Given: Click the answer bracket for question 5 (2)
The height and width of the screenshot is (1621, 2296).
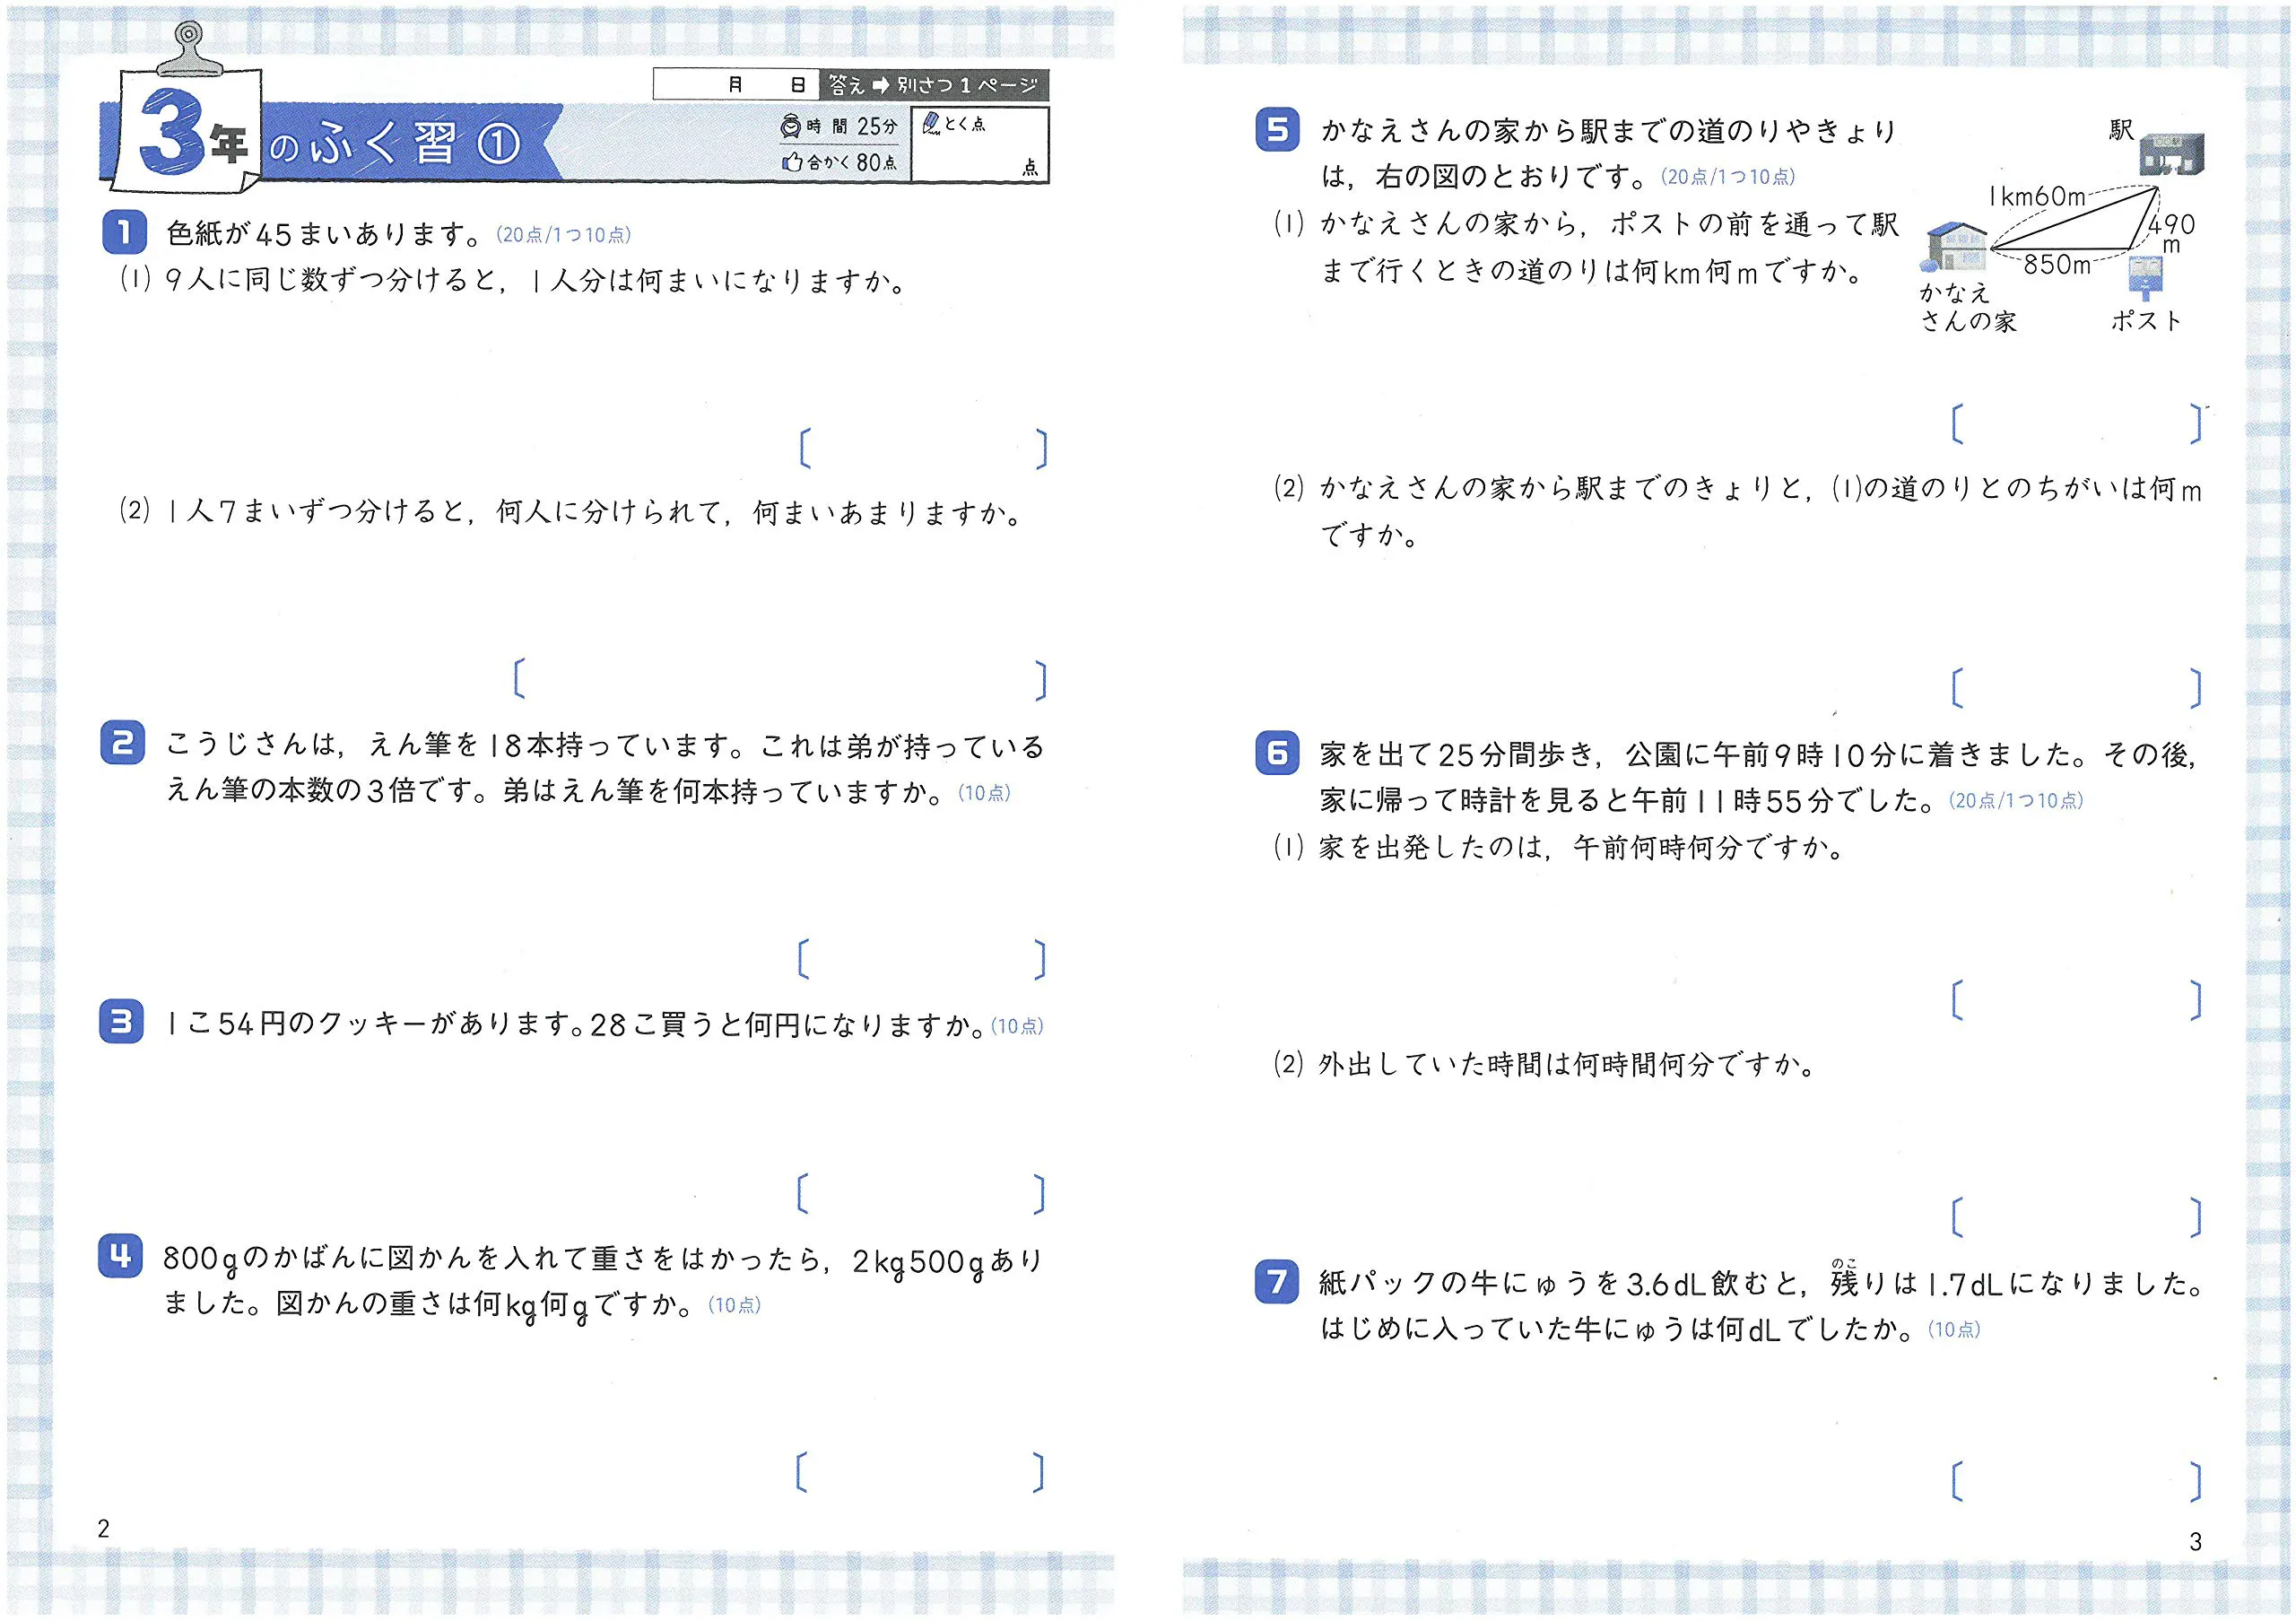Looking at the screenshot, I should click(x=2077, y=688).
